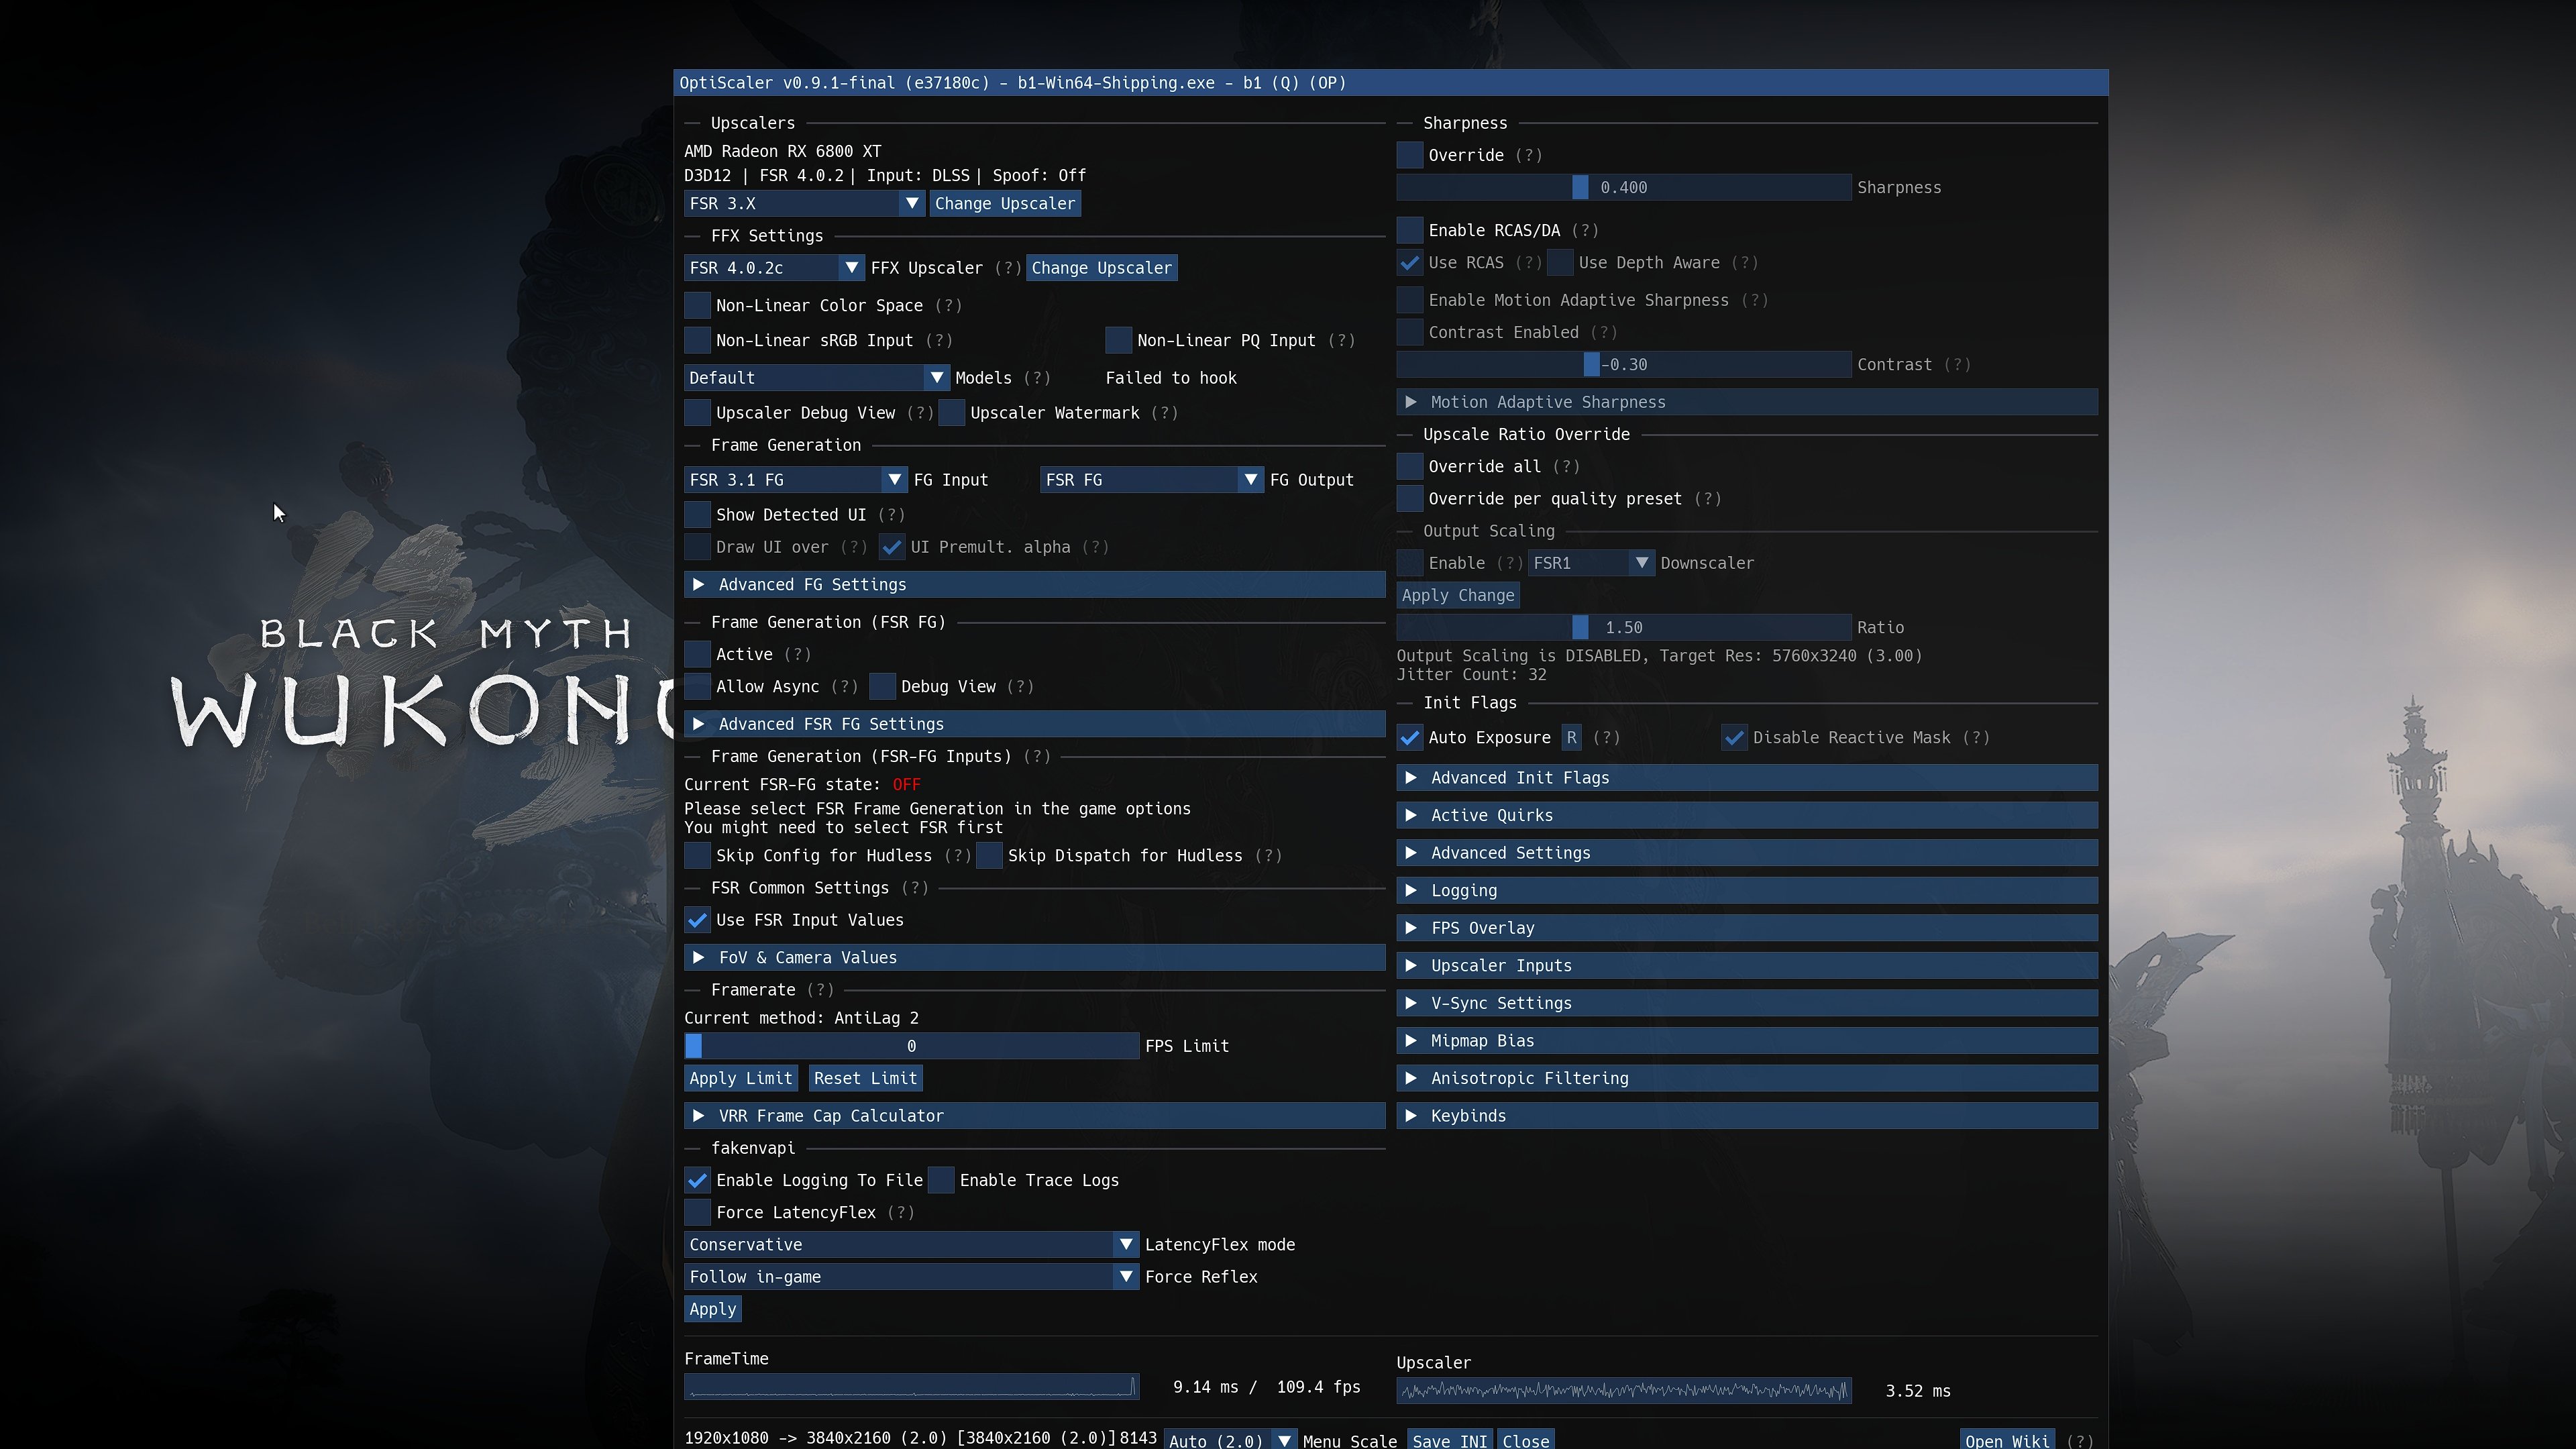Toggle Contrast Enabled checkbox

click(1410, 332)
